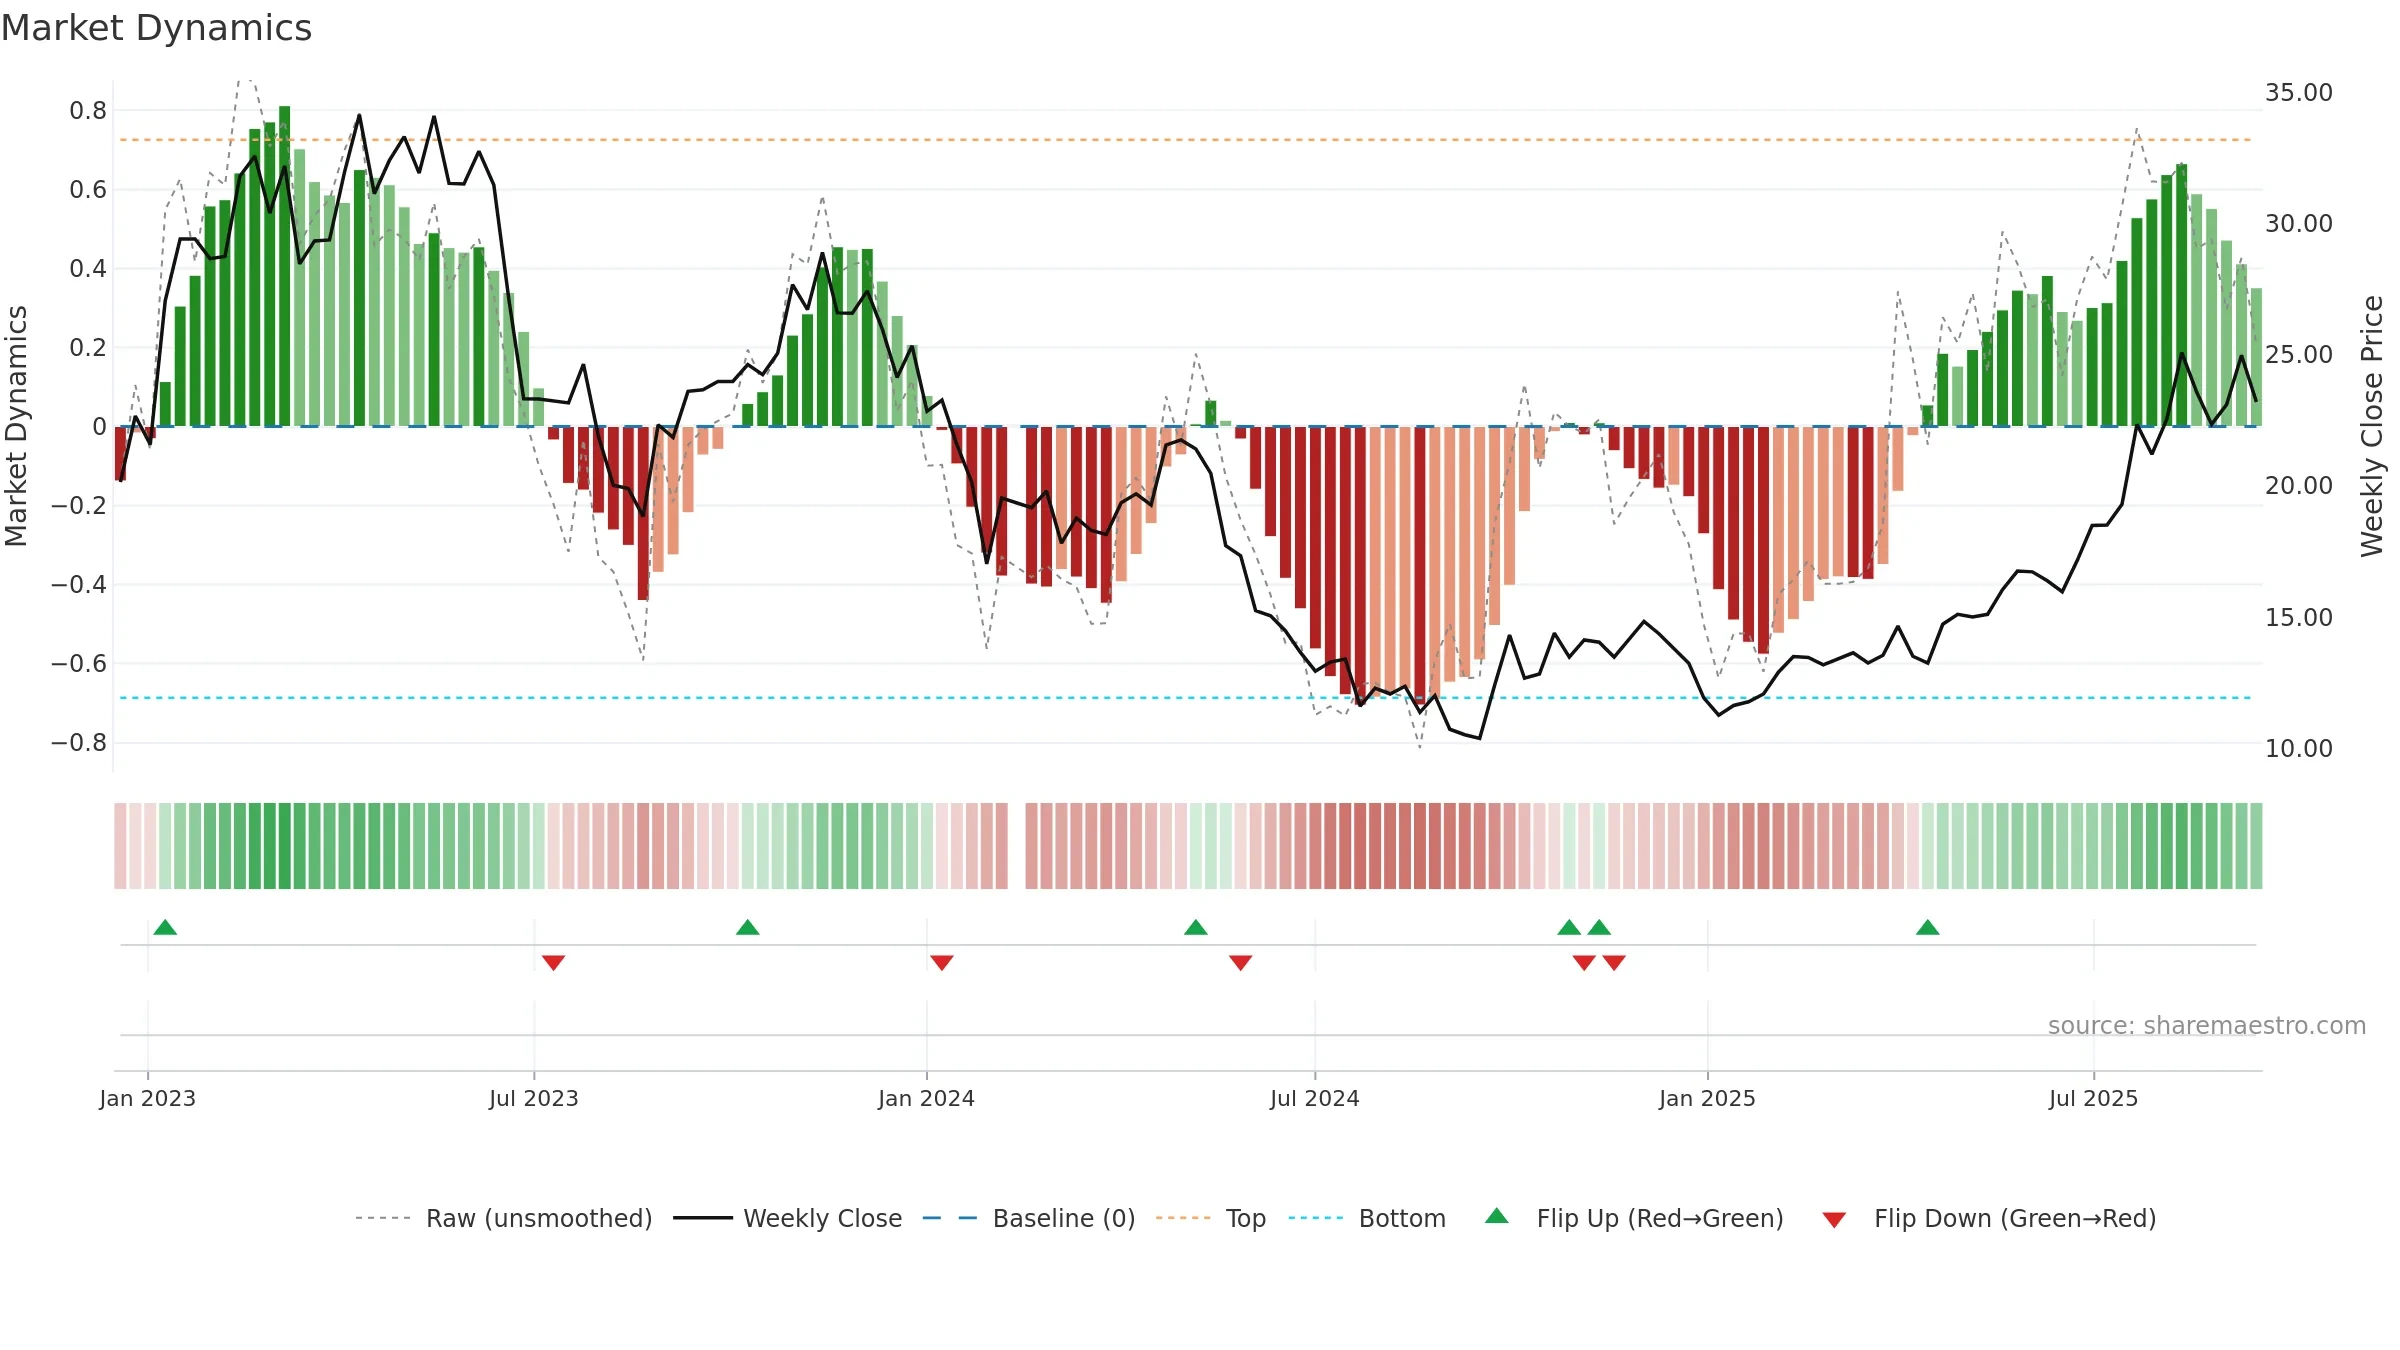Image resolution: width=2400 pixels, height=1350 pixels.
Task: Click the 35.00 right axis label
Action: click(2298, 92)
